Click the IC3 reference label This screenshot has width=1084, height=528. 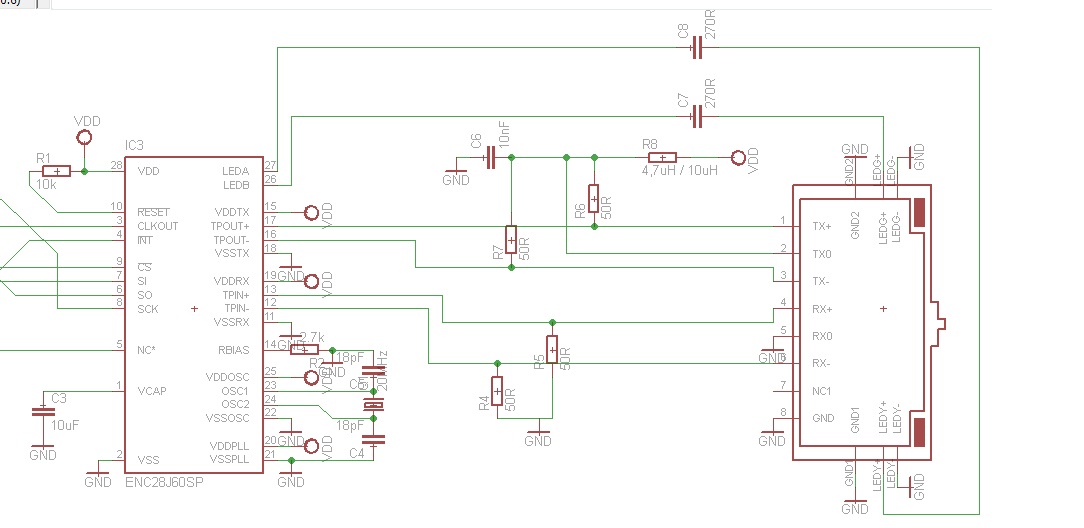point(134,146)
